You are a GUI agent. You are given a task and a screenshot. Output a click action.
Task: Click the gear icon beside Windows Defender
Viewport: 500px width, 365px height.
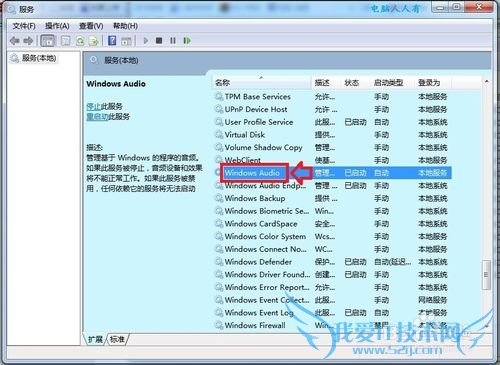[x=219, y=262]
